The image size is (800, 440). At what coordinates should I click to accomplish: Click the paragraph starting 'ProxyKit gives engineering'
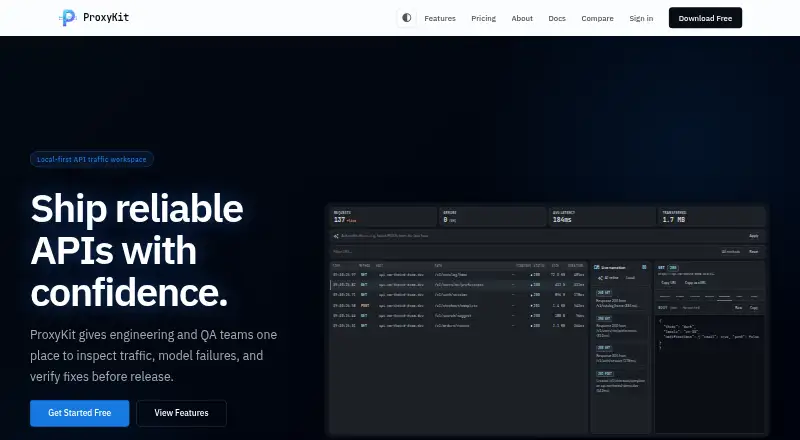(154, 356)
